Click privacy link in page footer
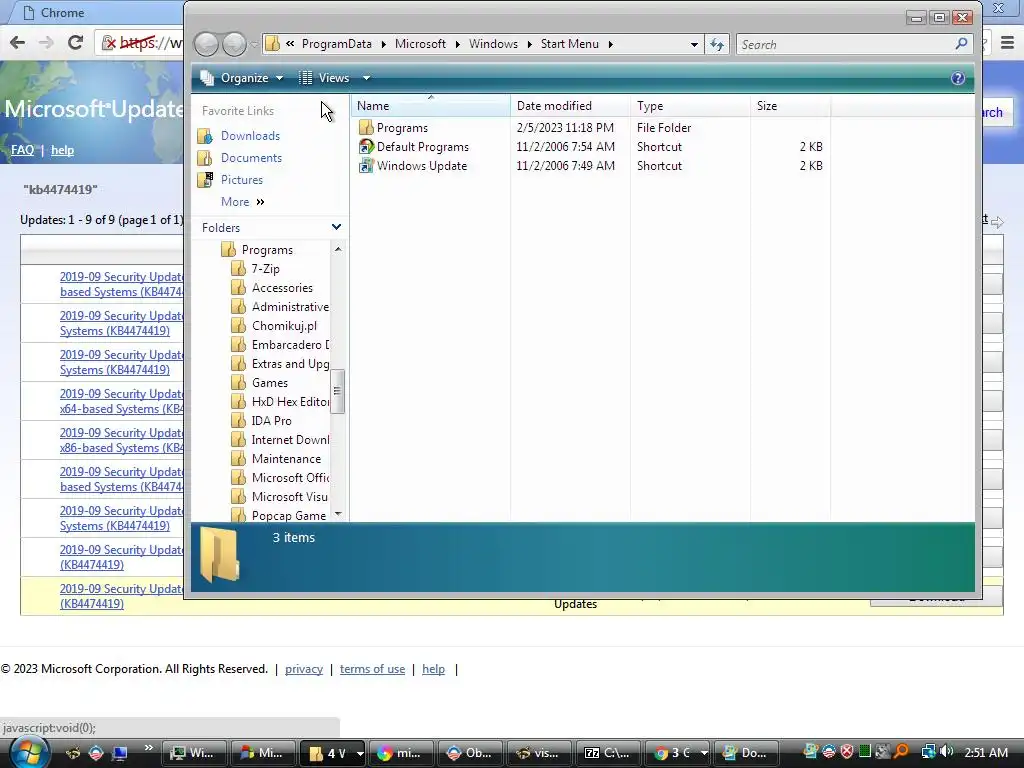Screen dimensions: 1024x768 pos(304,669)
